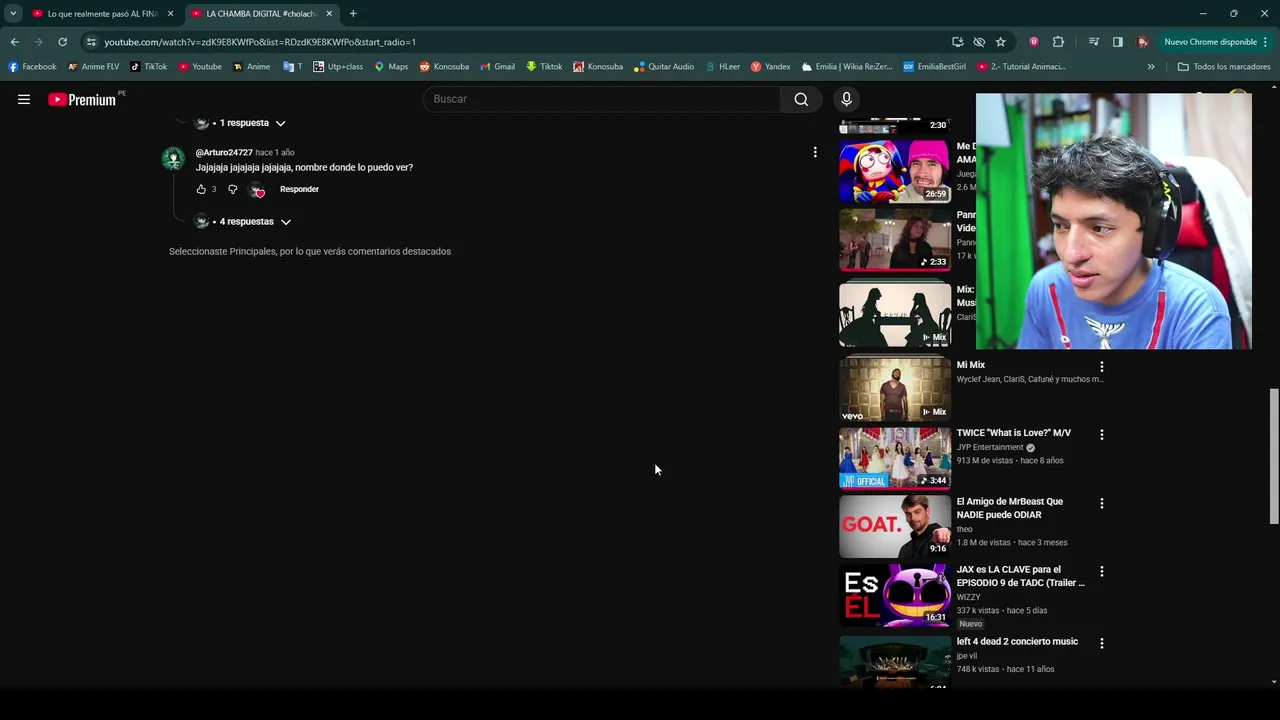Screen dimensions: 1280x720
Task: Bookmark this page with the star icon
Action: [x=1000, y=42]
